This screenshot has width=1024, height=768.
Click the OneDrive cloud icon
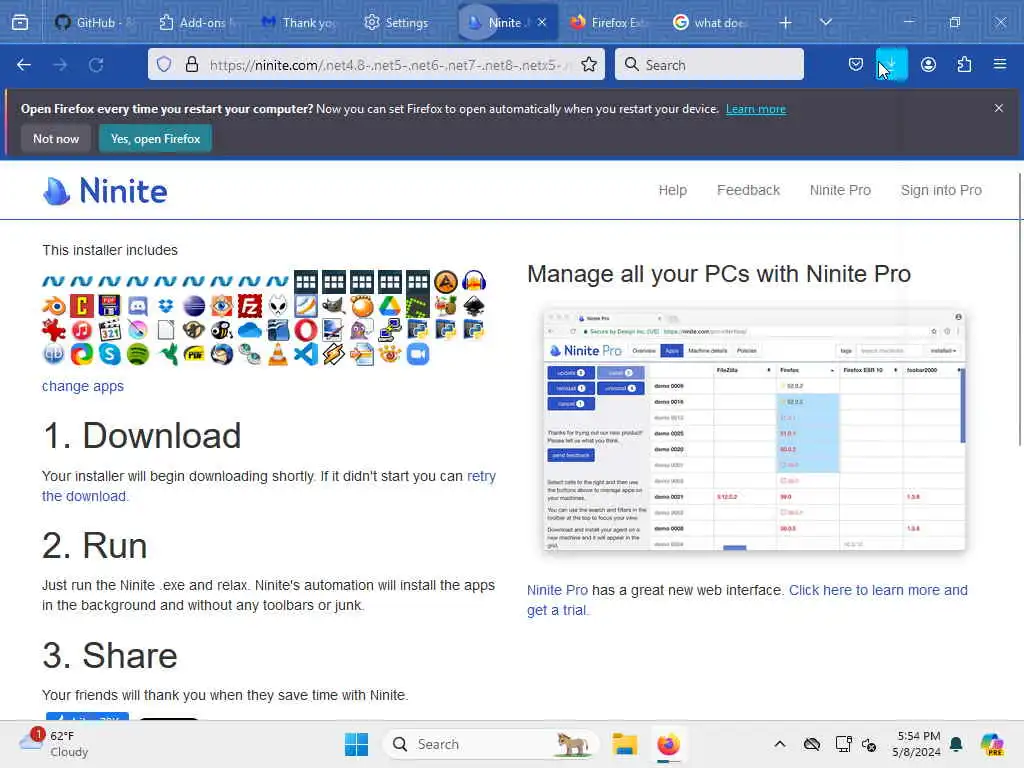(x=250, y=330)
